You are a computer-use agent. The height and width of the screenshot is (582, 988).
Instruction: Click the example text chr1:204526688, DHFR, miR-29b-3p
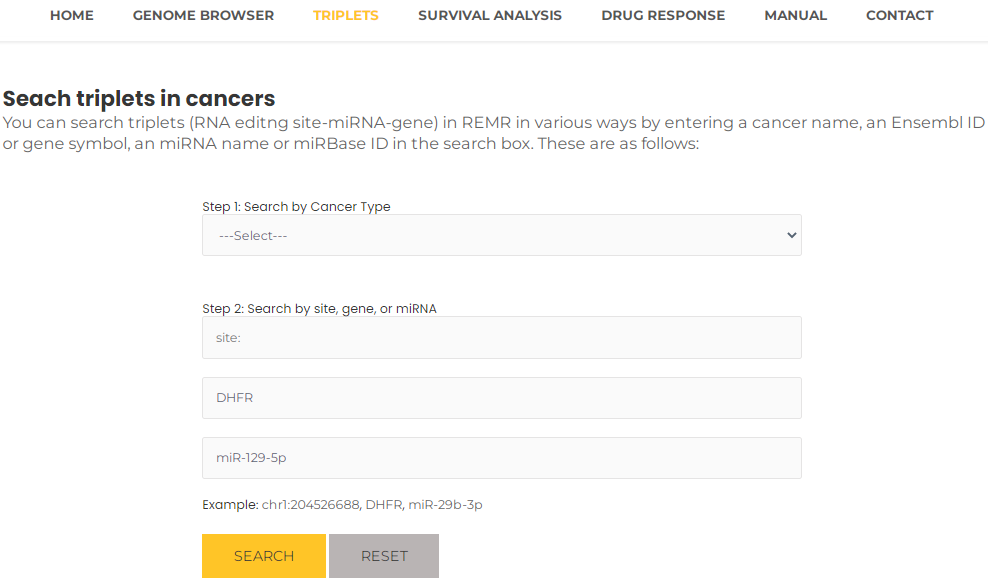372,505
